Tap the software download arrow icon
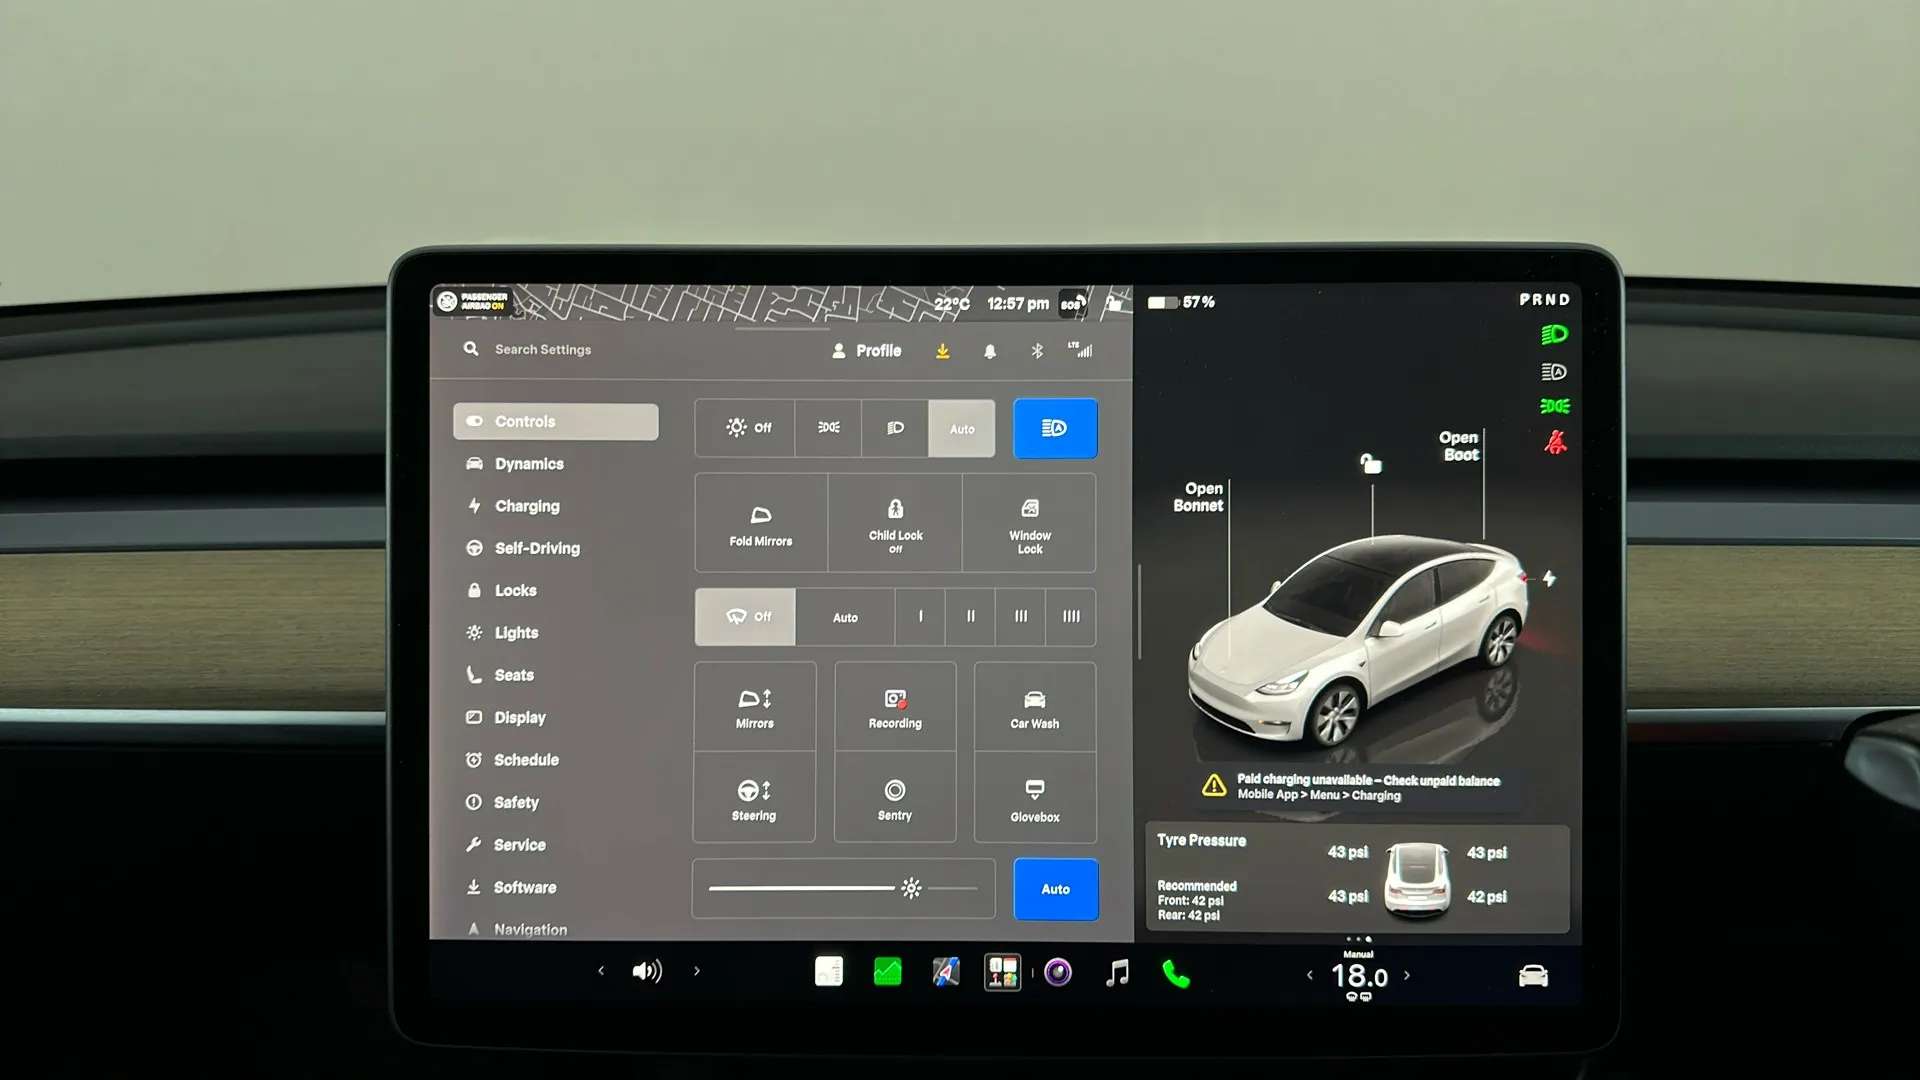 point(942,351)
